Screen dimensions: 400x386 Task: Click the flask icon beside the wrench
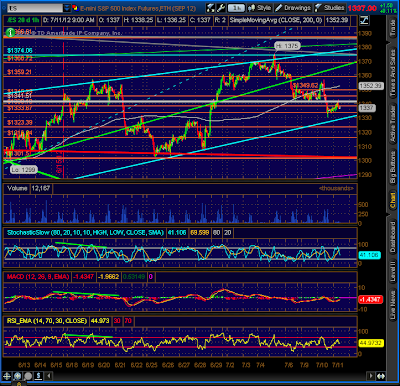click(211, 8)
